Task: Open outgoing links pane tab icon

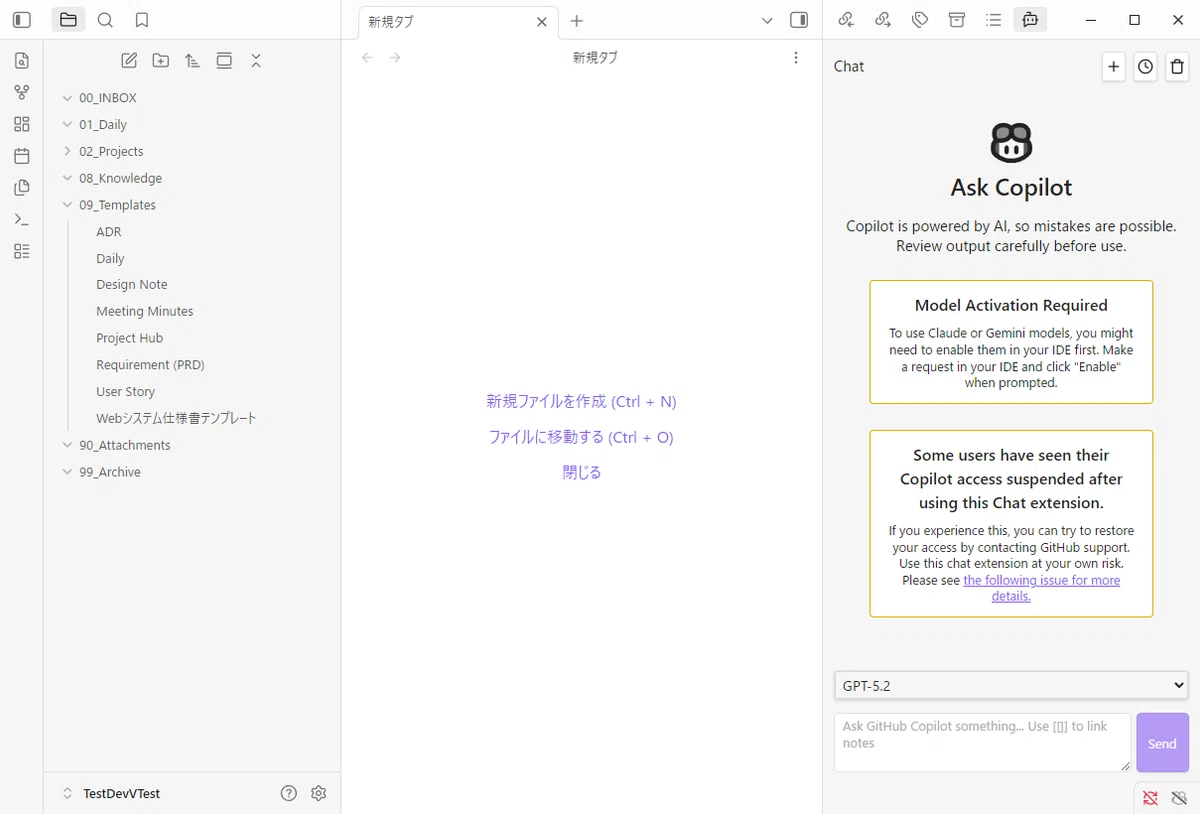Action: (883, 20)
